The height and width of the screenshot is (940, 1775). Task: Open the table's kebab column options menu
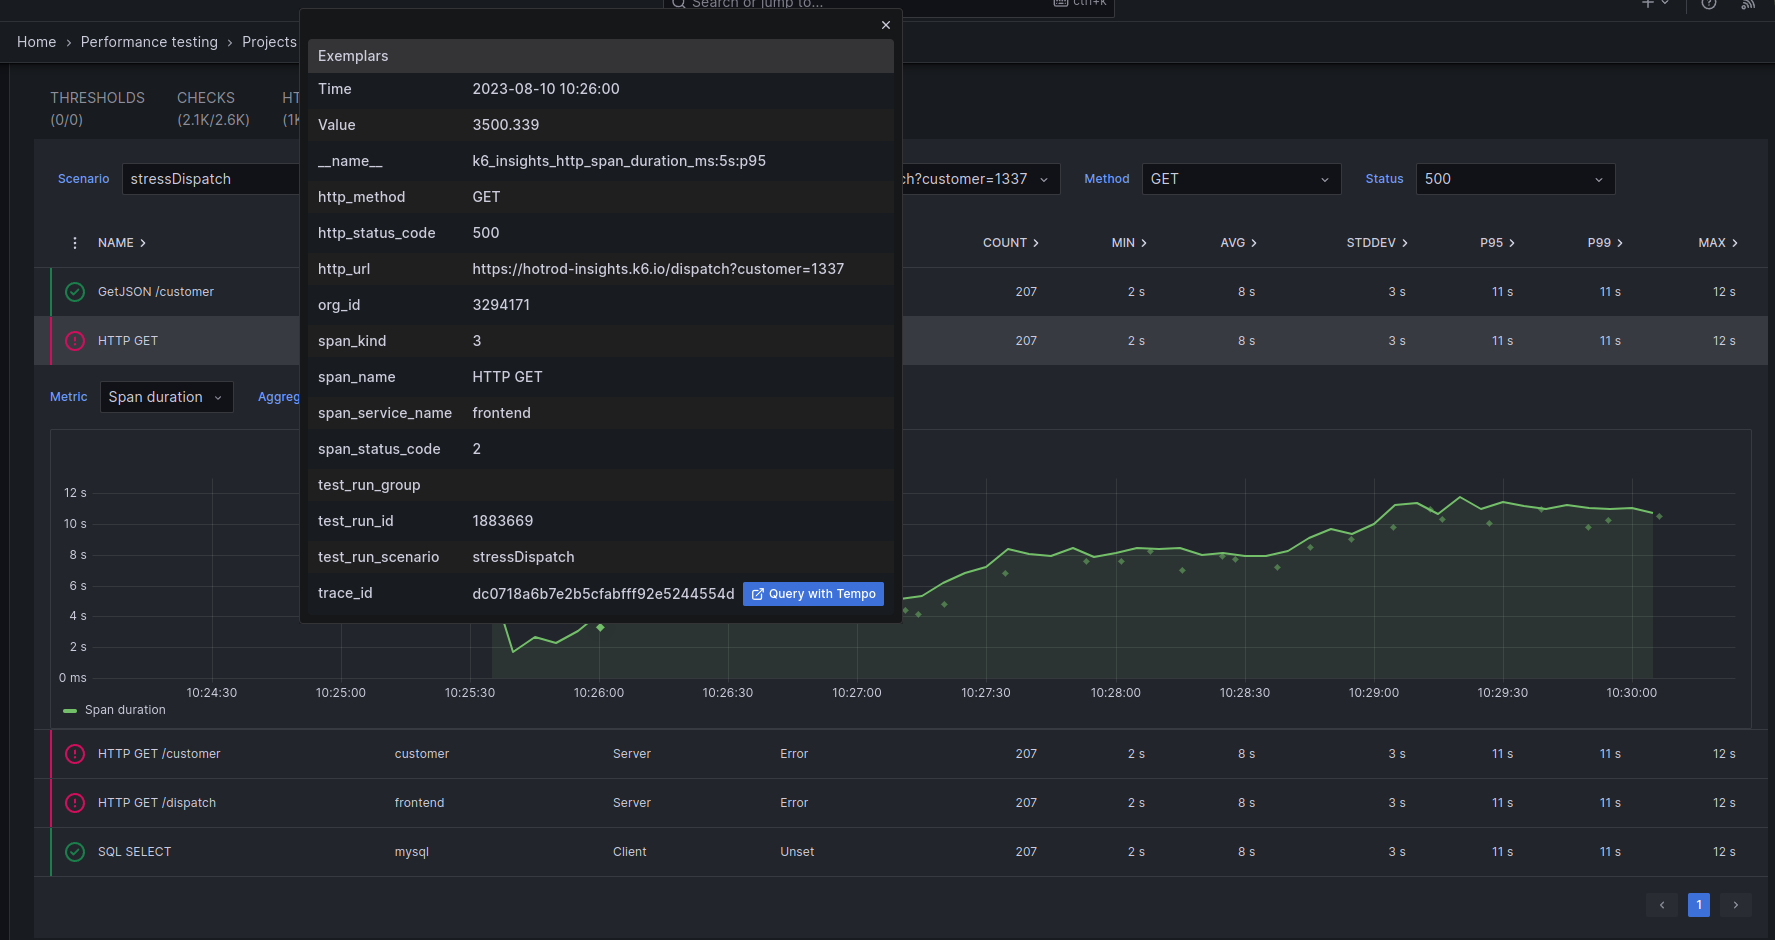tap(75, 242)
